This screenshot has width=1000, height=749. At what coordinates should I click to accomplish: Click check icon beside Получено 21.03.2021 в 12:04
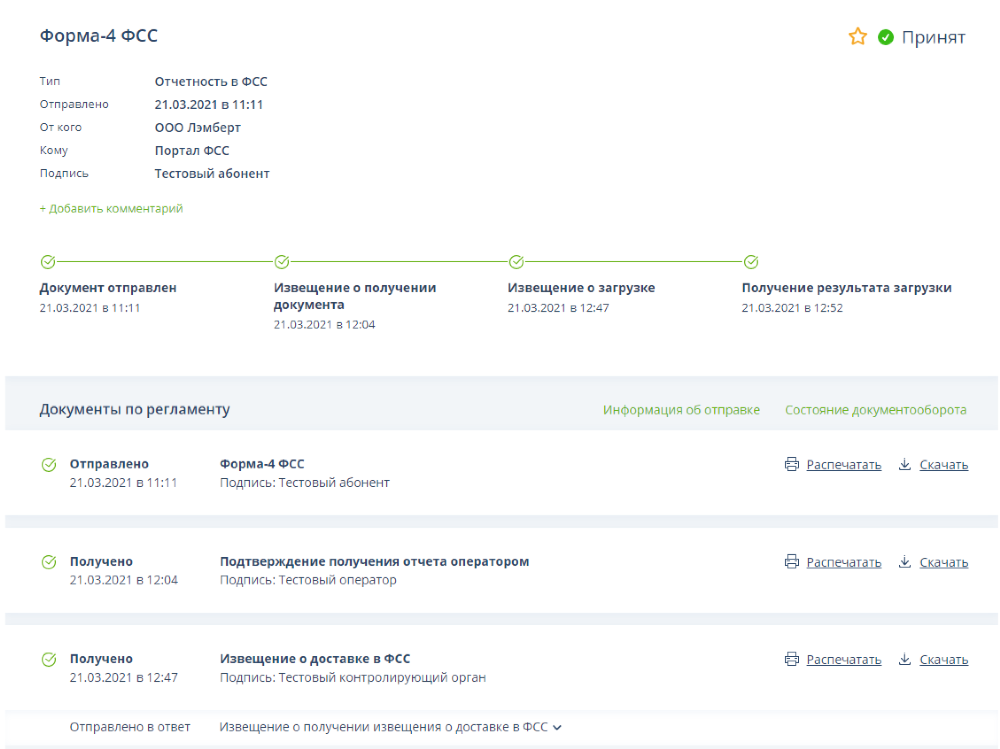[x=49, y=562]
